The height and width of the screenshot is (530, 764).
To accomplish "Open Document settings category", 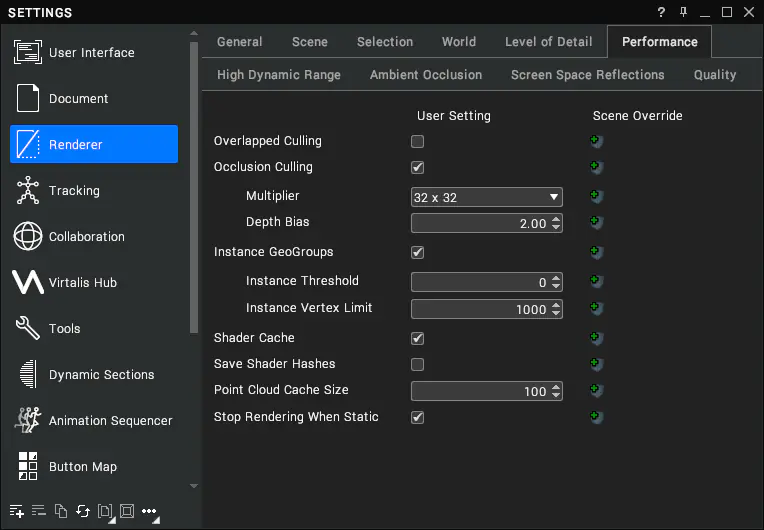I will [94, 98].
